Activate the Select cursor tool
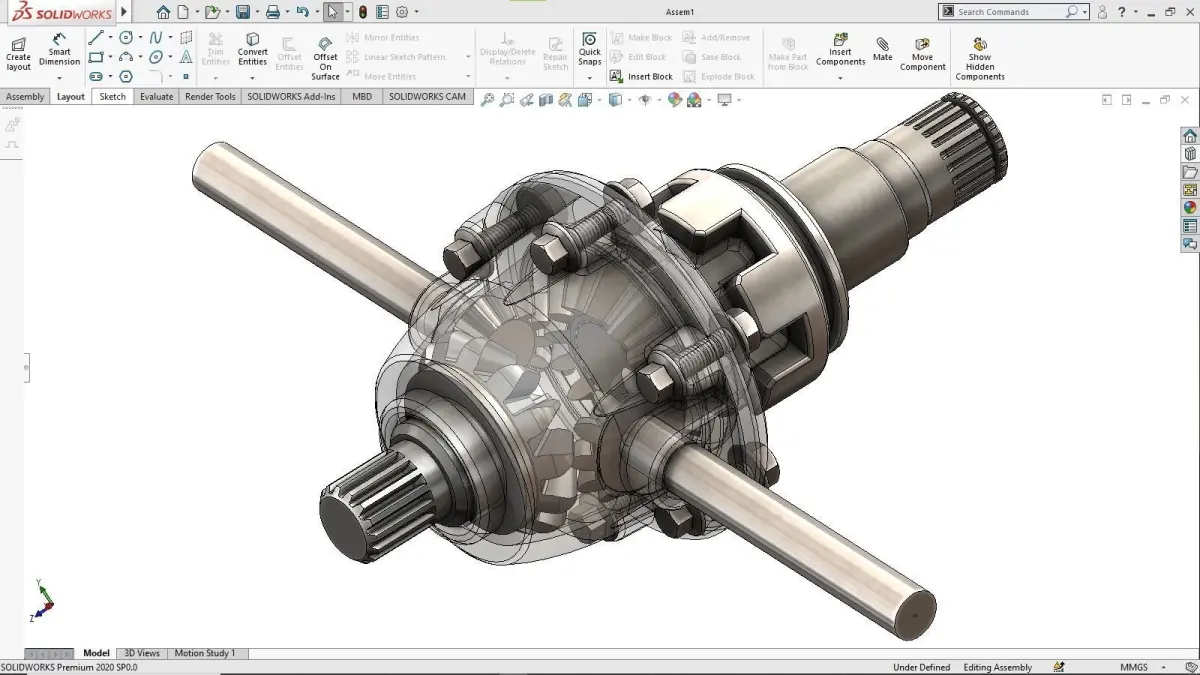Screen dimensions: 1200x675 tap(333, 12)
